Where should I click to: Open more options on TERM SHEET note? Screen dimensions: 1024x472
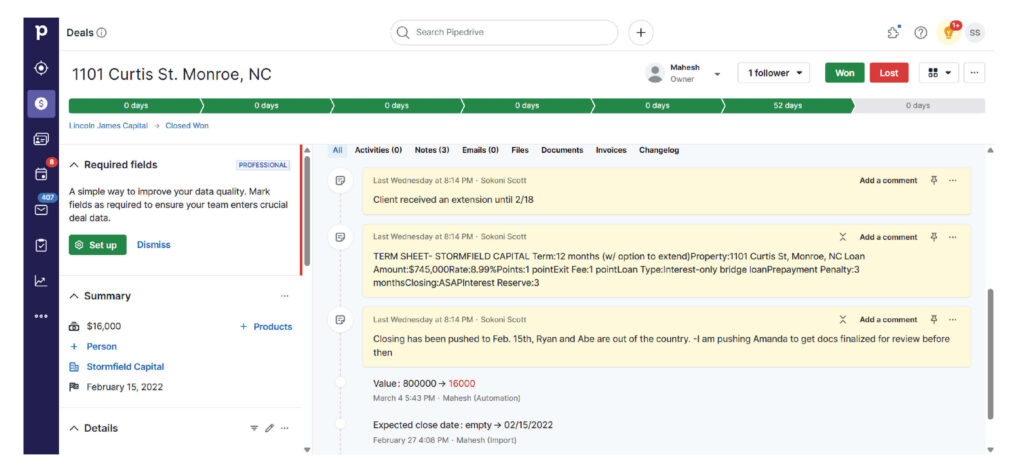pos(953,237)
